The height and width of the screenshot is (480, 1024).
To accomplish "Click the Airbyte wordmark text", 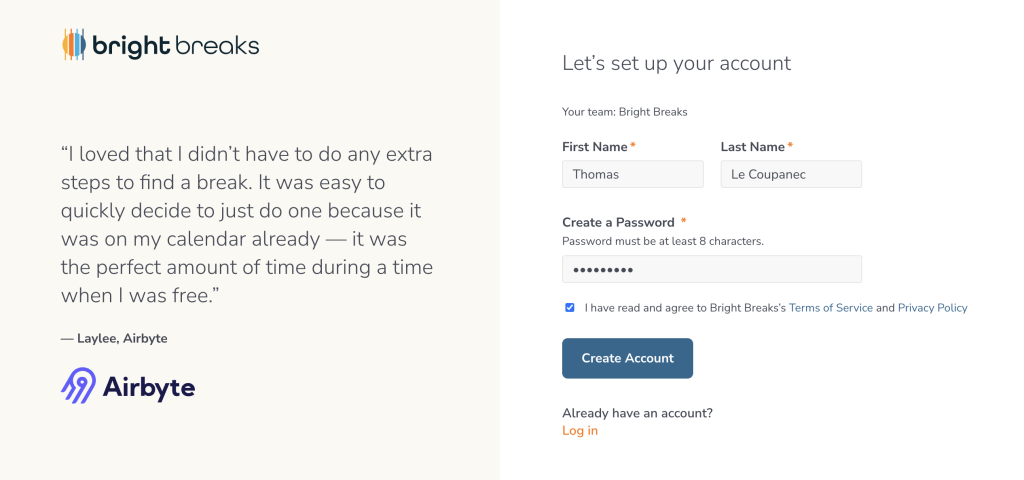I will pyautogui.click(x=149, y=388).
